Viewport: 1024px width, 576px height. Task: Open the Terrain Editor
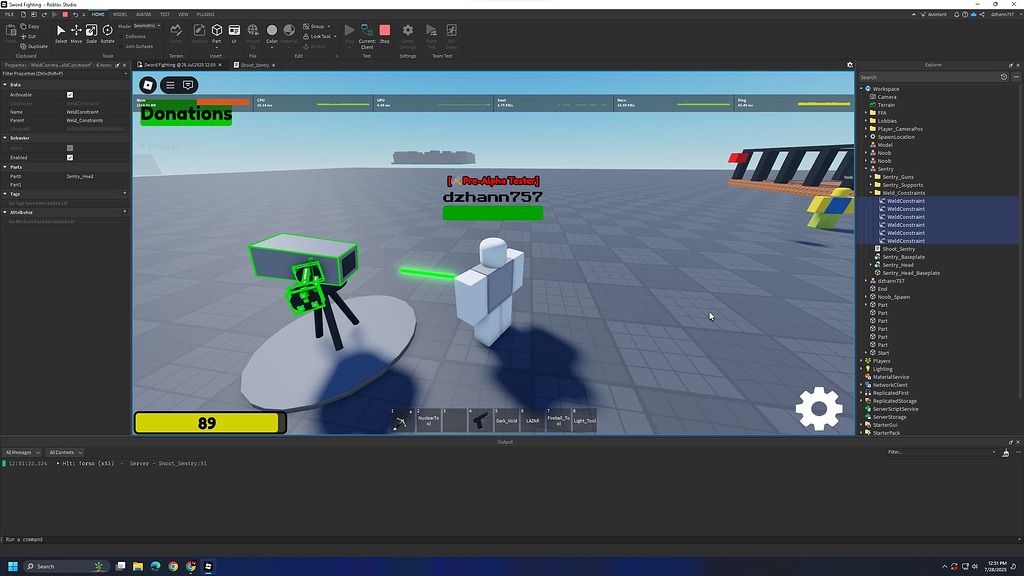point(176,32)
